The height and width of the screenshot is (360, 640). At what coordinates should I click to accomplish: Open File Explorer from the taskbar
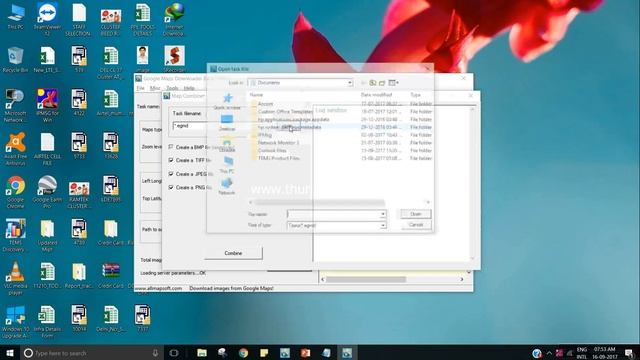(202, 353)
